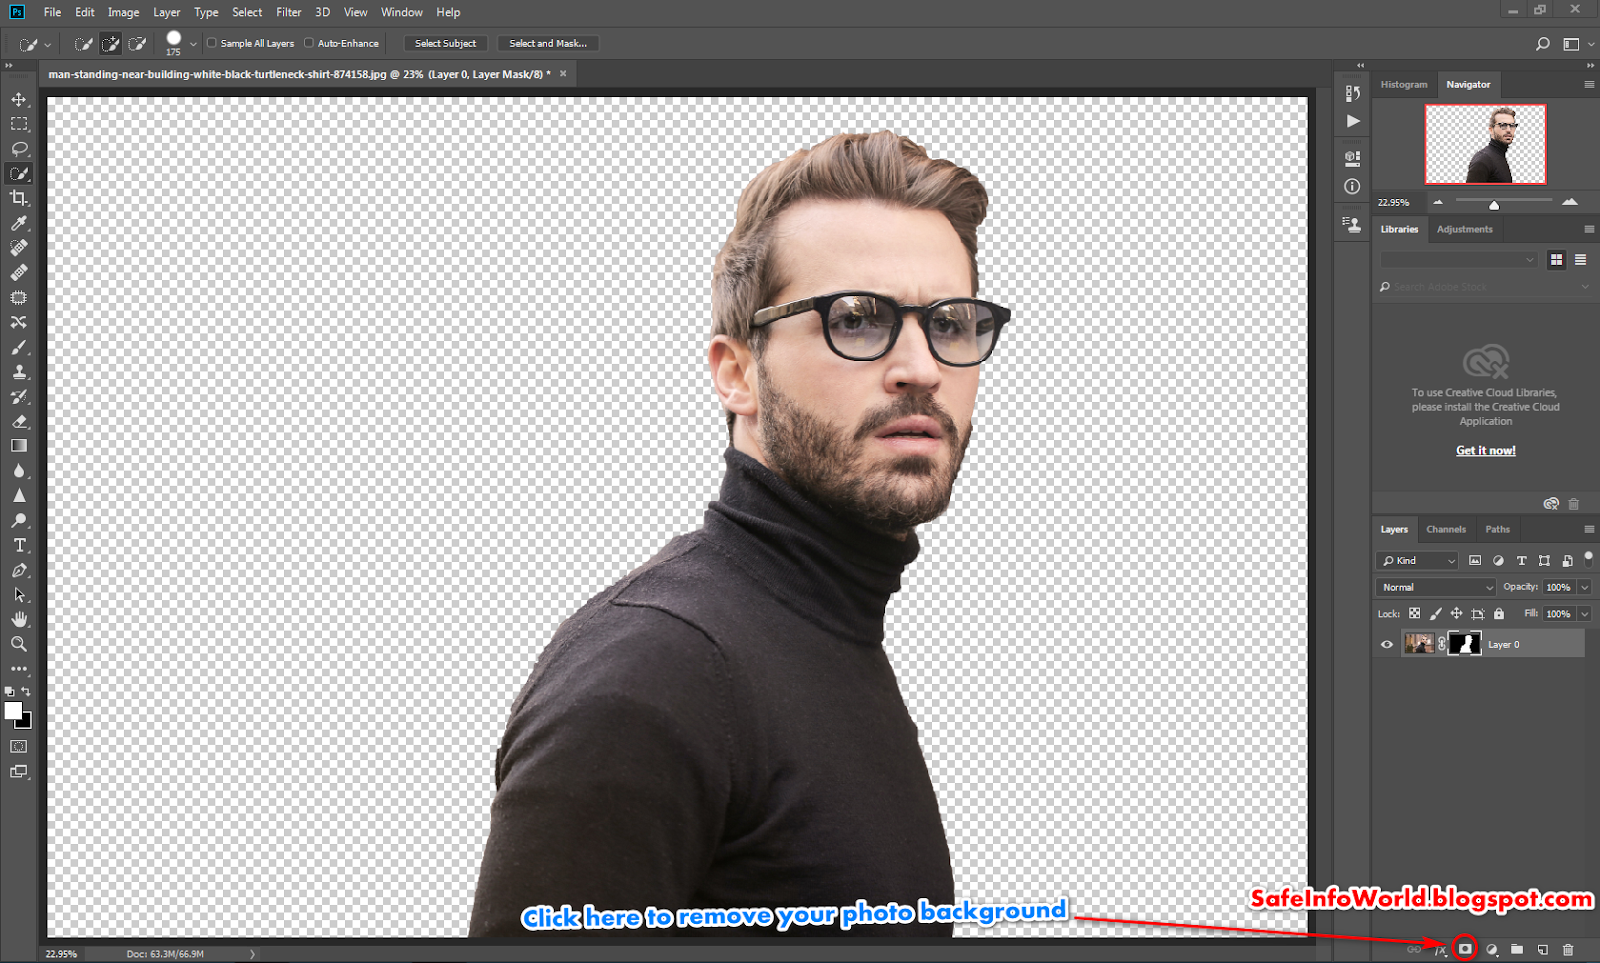Open the Normal blending mode dropdown

(x=1435, y=587)
